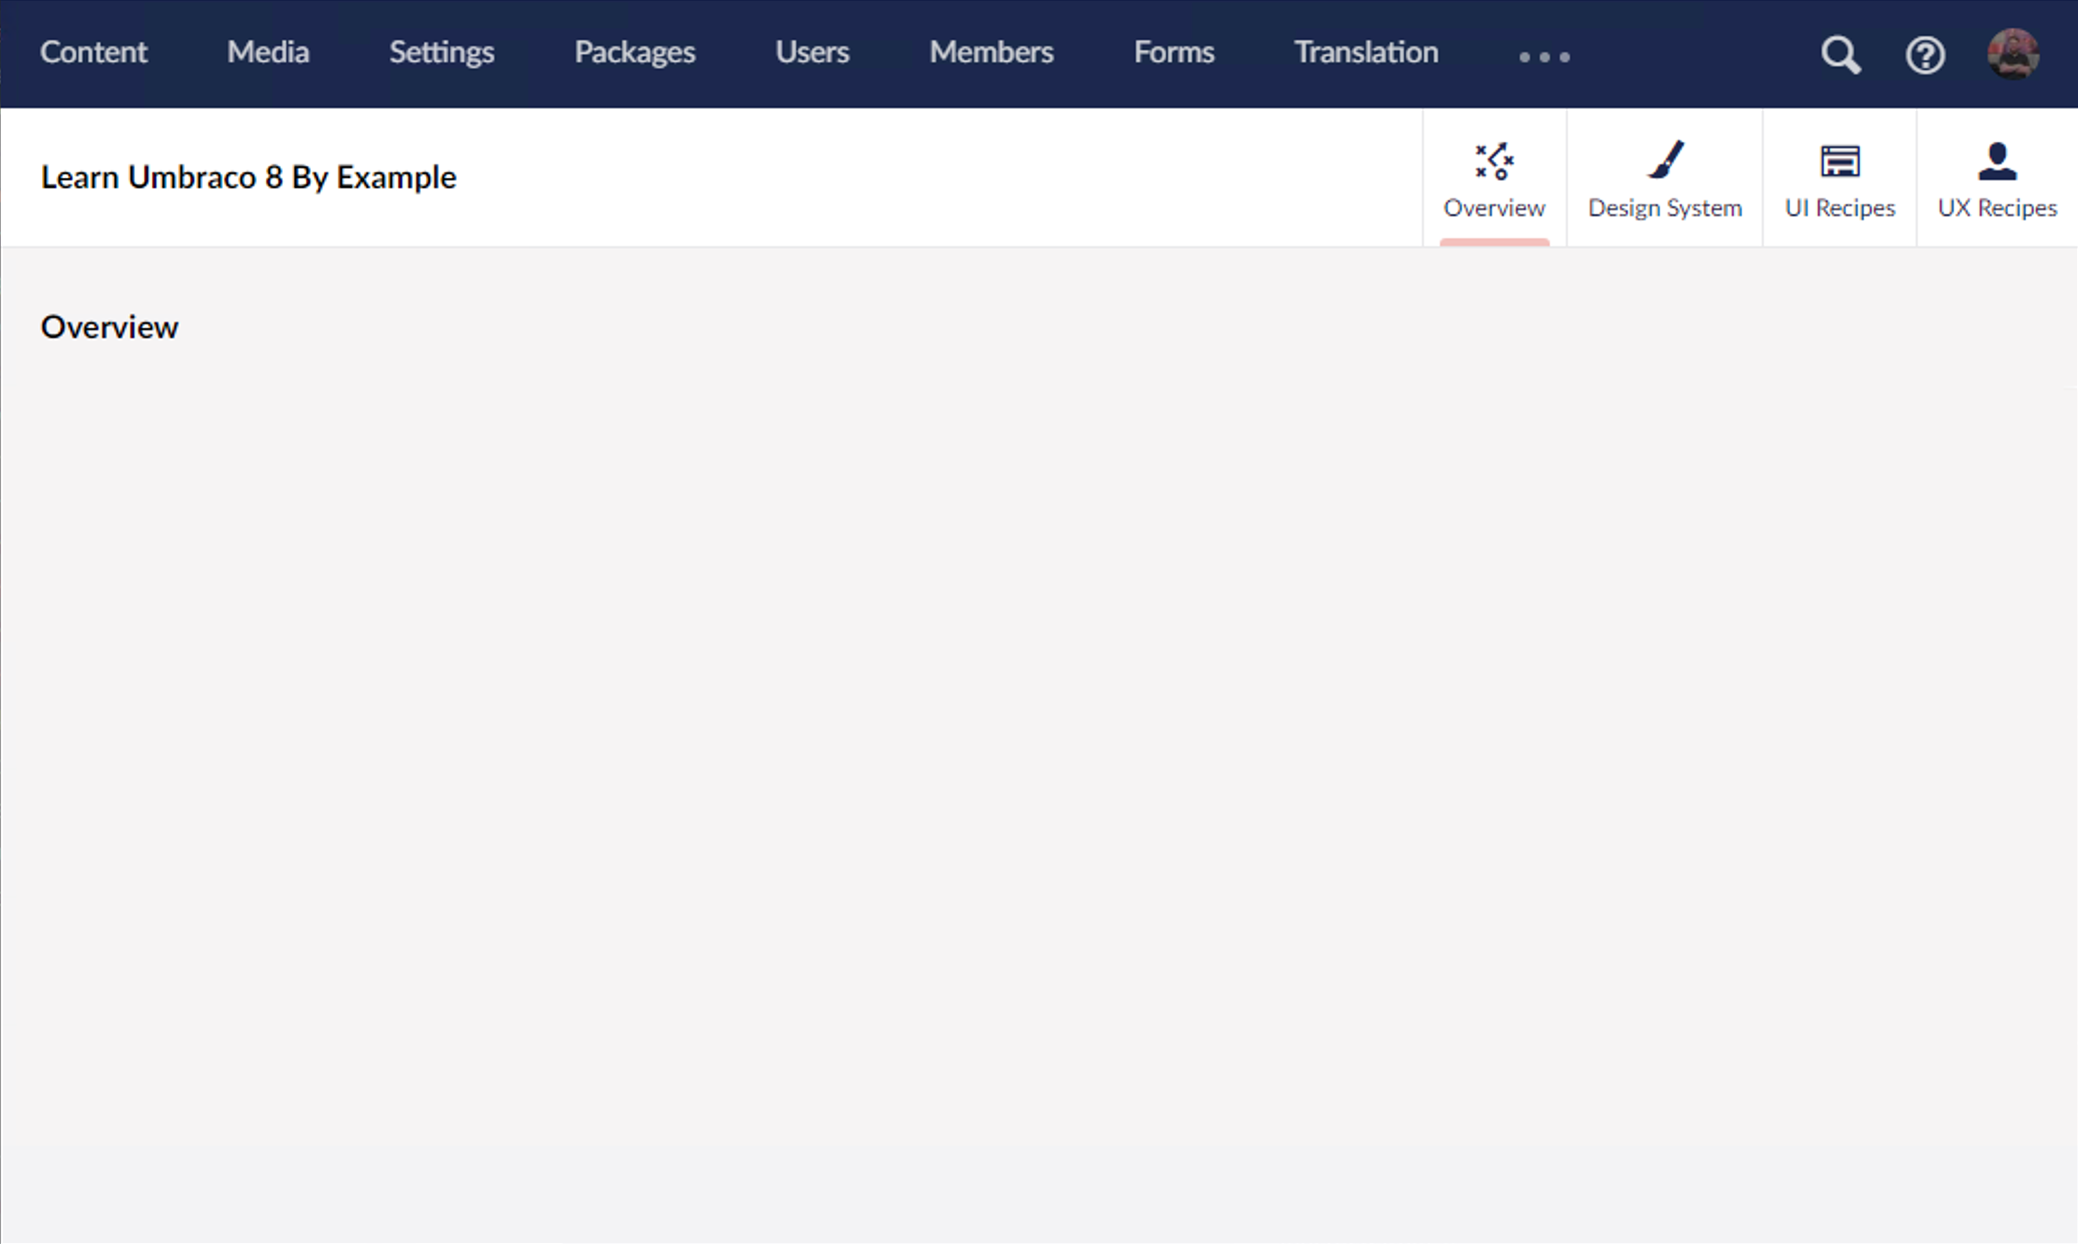
Task: Switch to the Users section
Action: pos(812,52)
